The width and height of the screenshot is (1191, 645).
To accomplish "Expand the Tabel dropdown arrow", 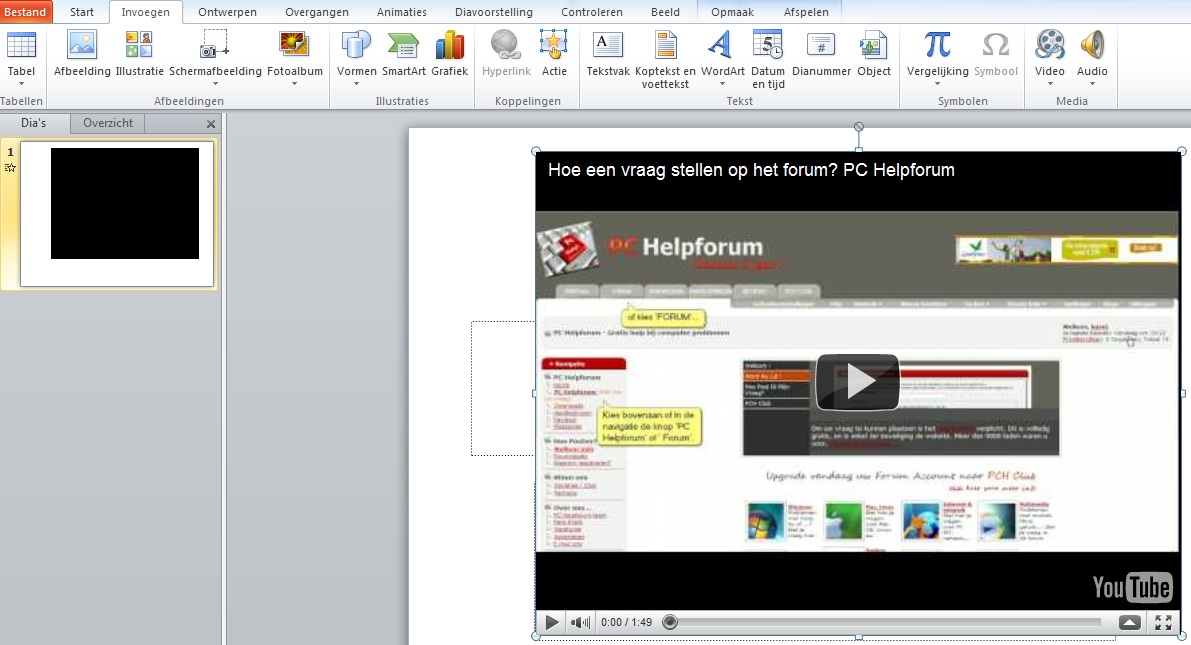I will point(21,84).
